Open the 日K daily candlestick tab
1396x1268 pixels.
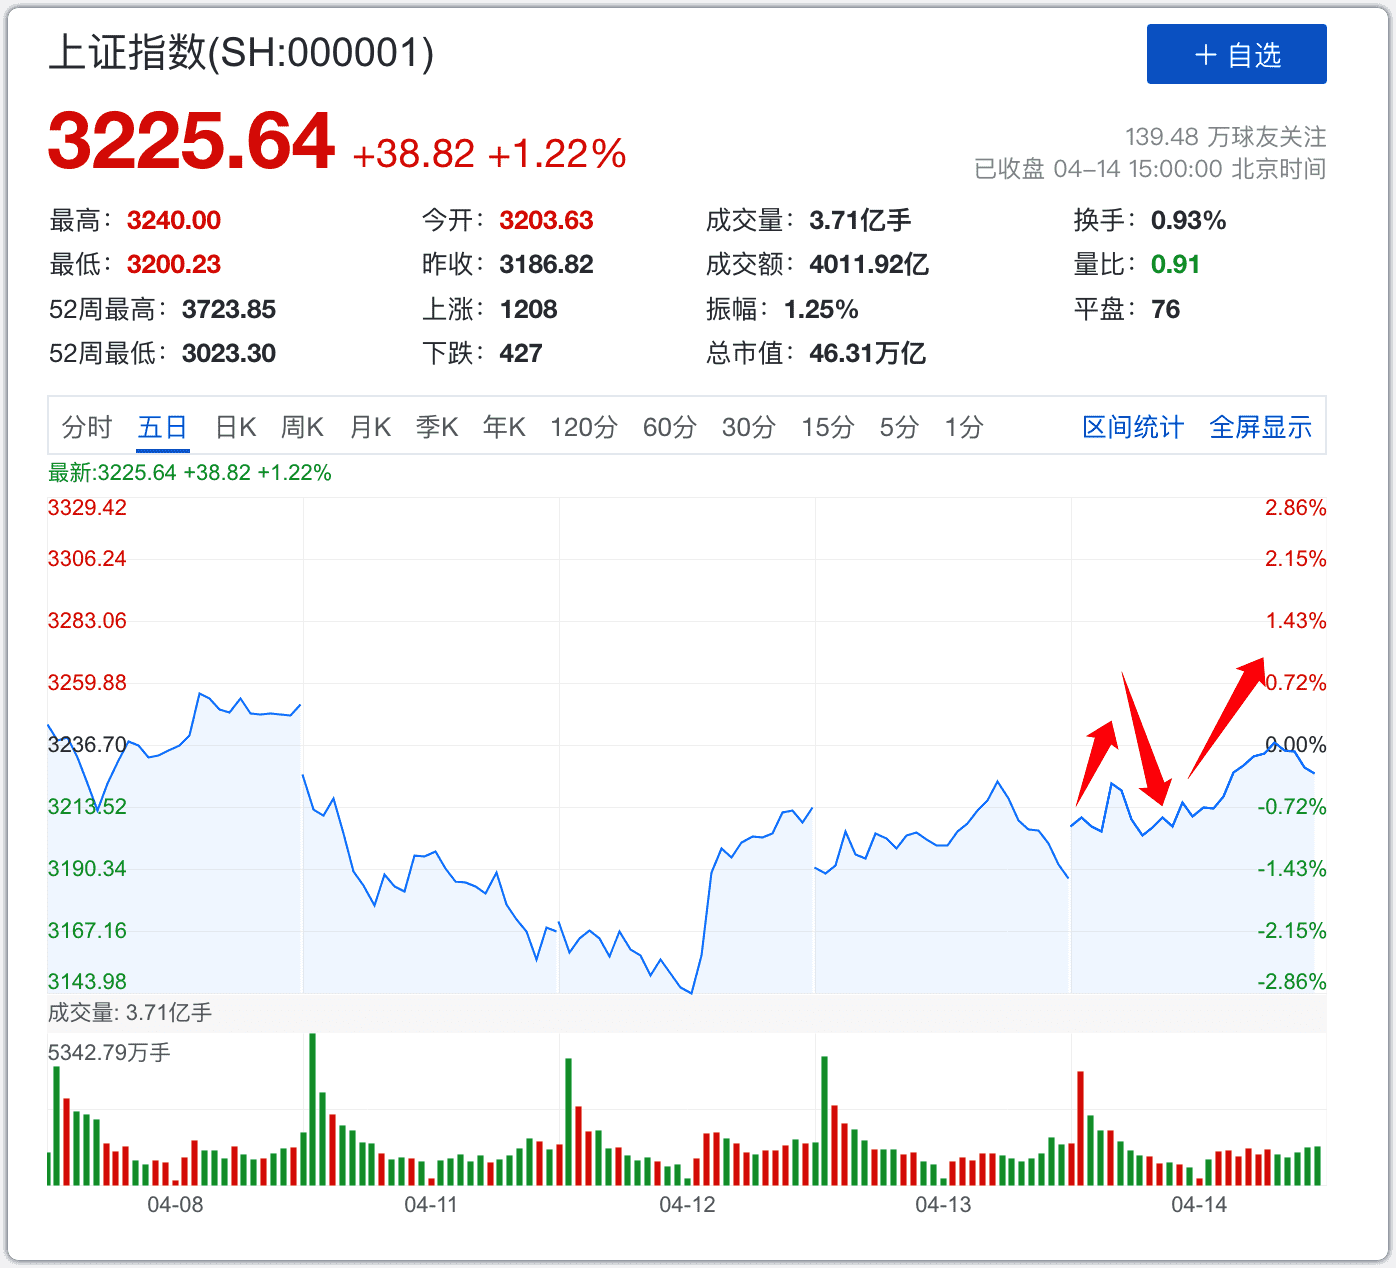[x=236, y=428]
